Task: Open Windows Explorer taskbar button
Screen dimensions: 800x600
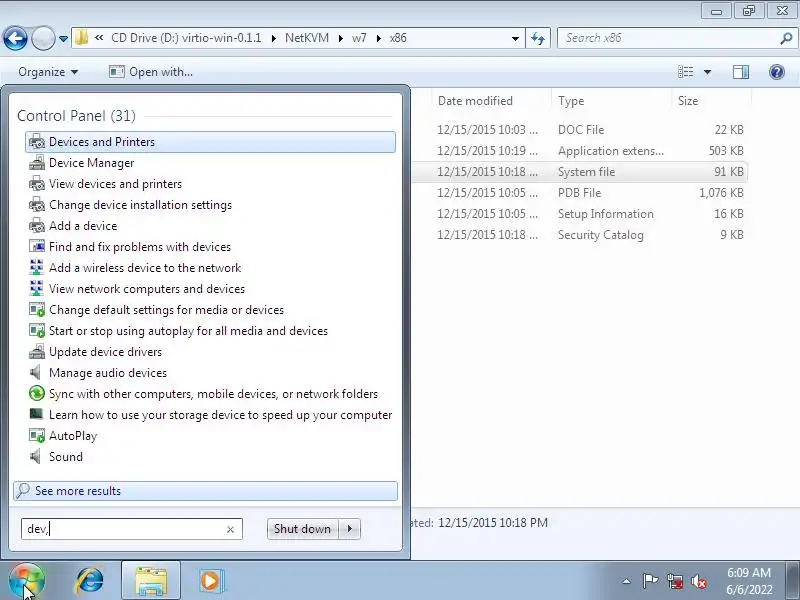Action: point(151,581)
